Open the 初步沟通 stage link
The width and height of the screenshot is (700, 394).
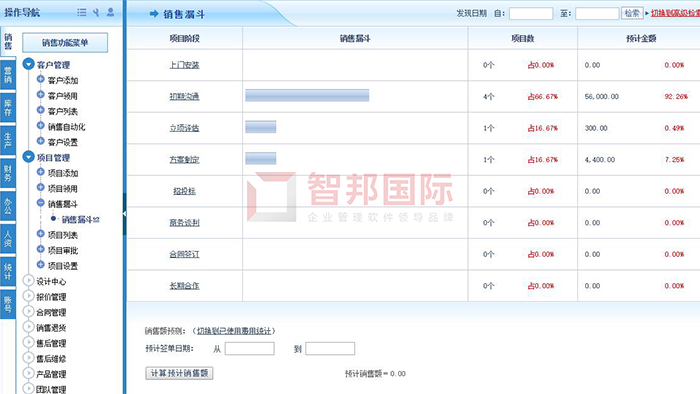184,96
